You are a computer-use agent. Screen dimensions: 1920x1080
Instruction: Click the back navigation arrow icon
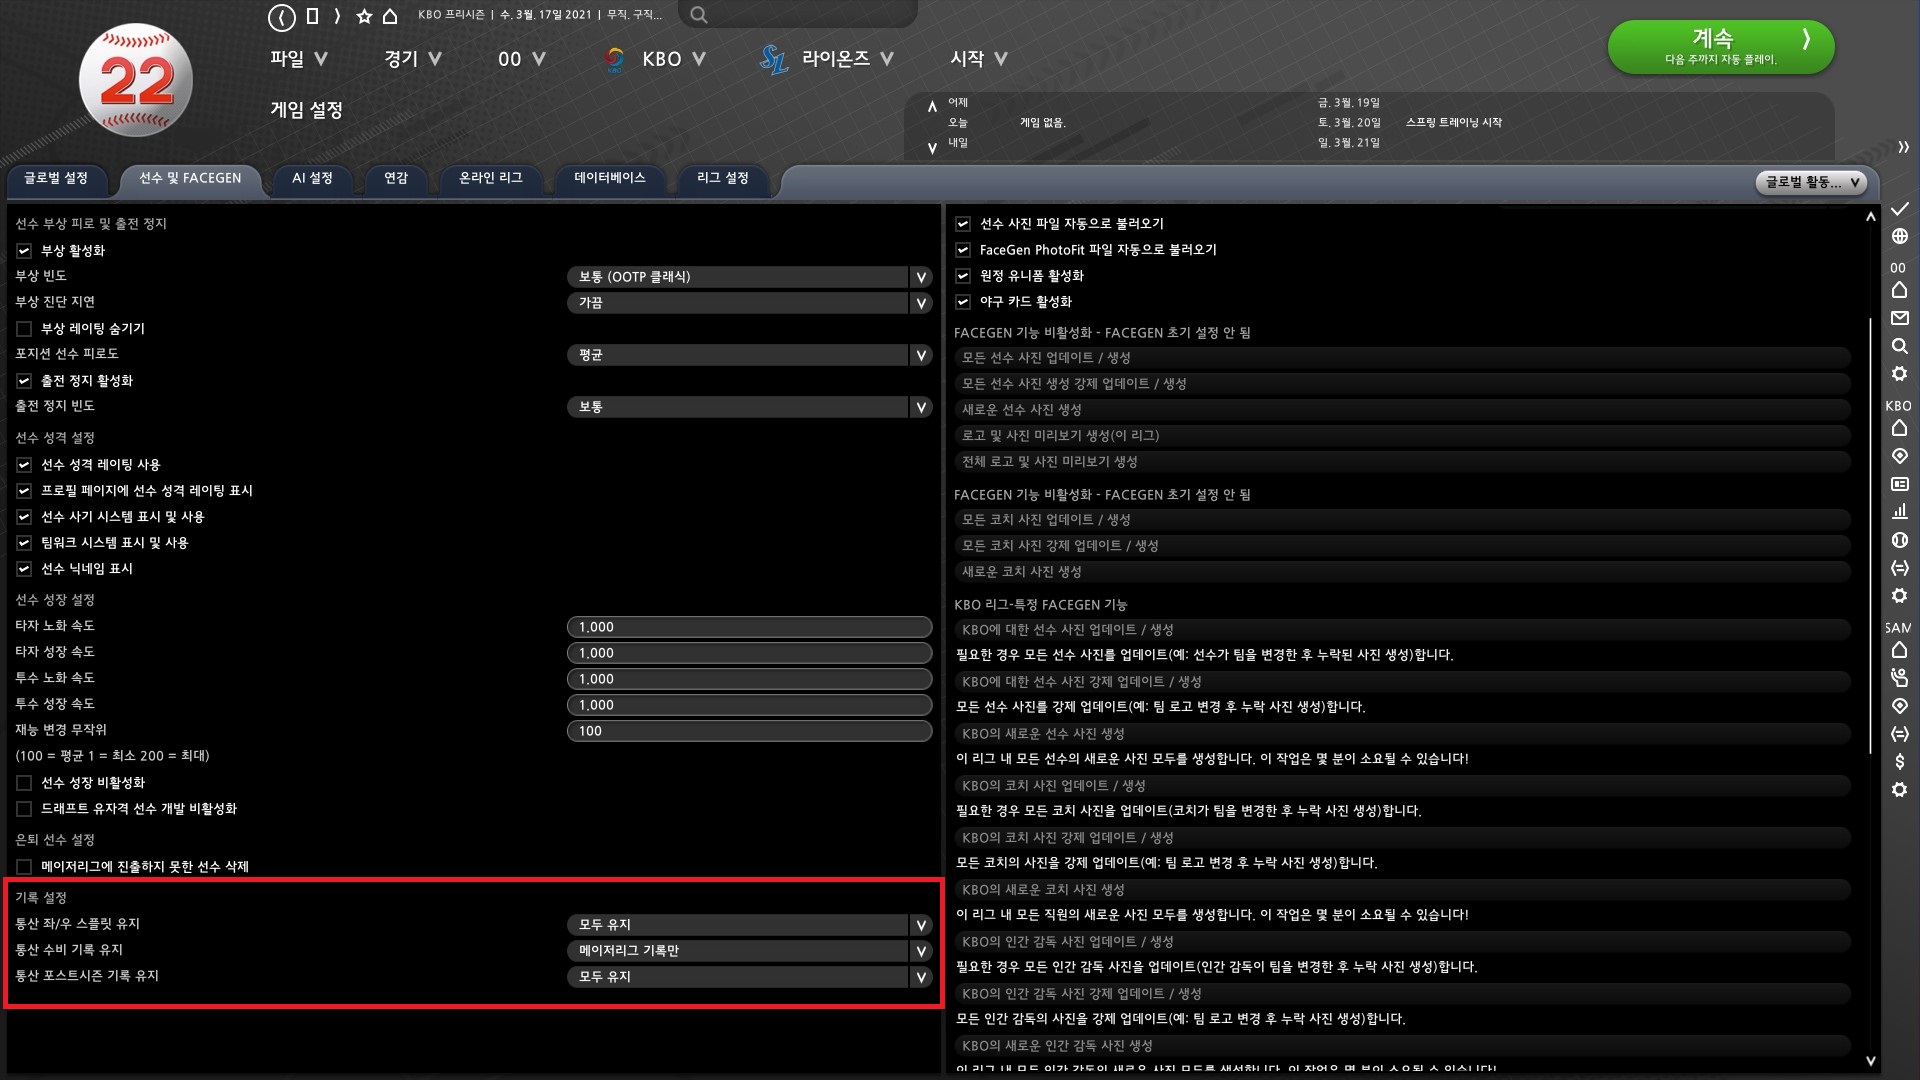[x=282, y=16]
